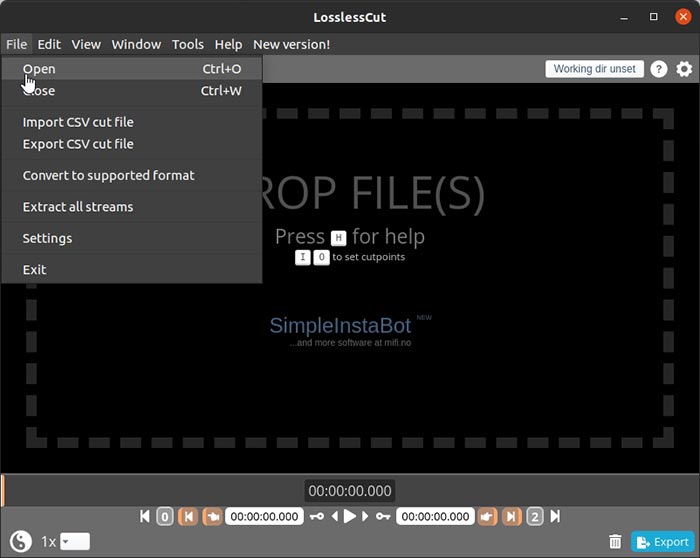Image resolution: width=700 pixels, height=558 pixels.
Task: Select Convert to supported format
Action: [132, 175]
